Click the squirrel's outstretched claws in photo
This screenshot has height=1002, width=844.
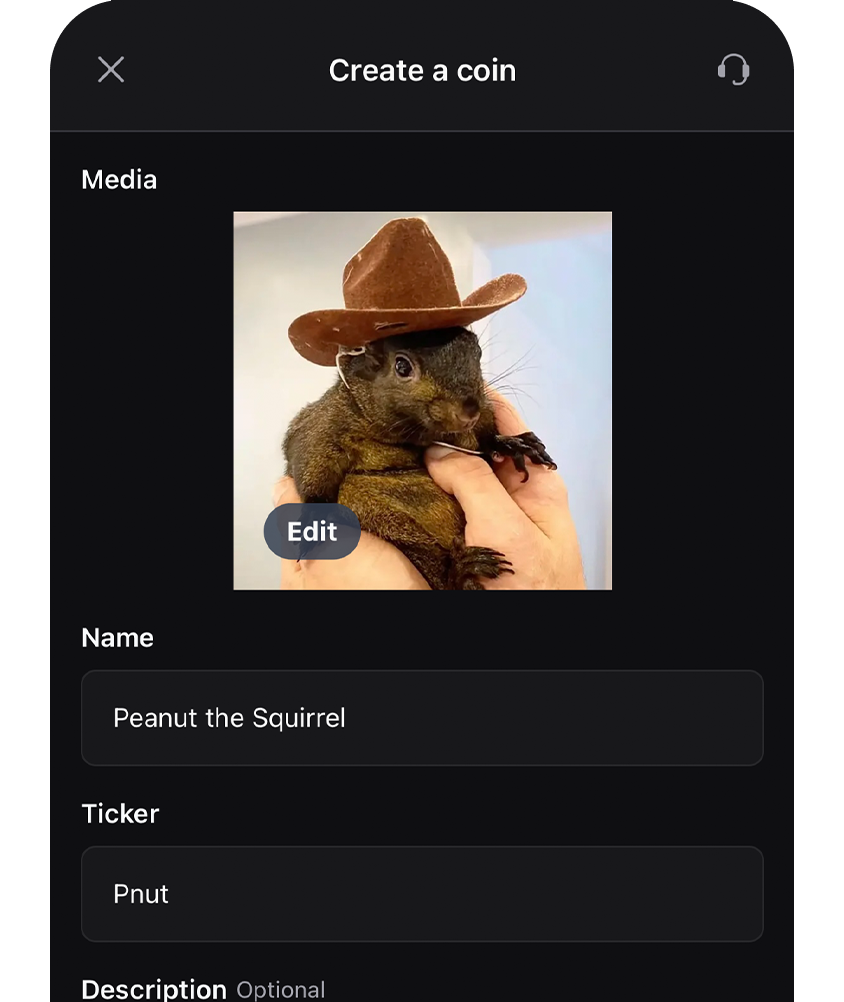(x=527, y=451)
